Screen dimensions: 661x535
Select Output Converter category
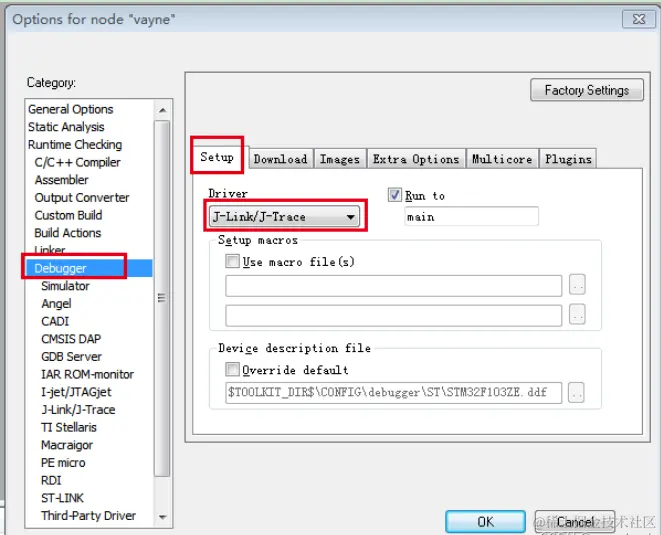tap(82, 198)
